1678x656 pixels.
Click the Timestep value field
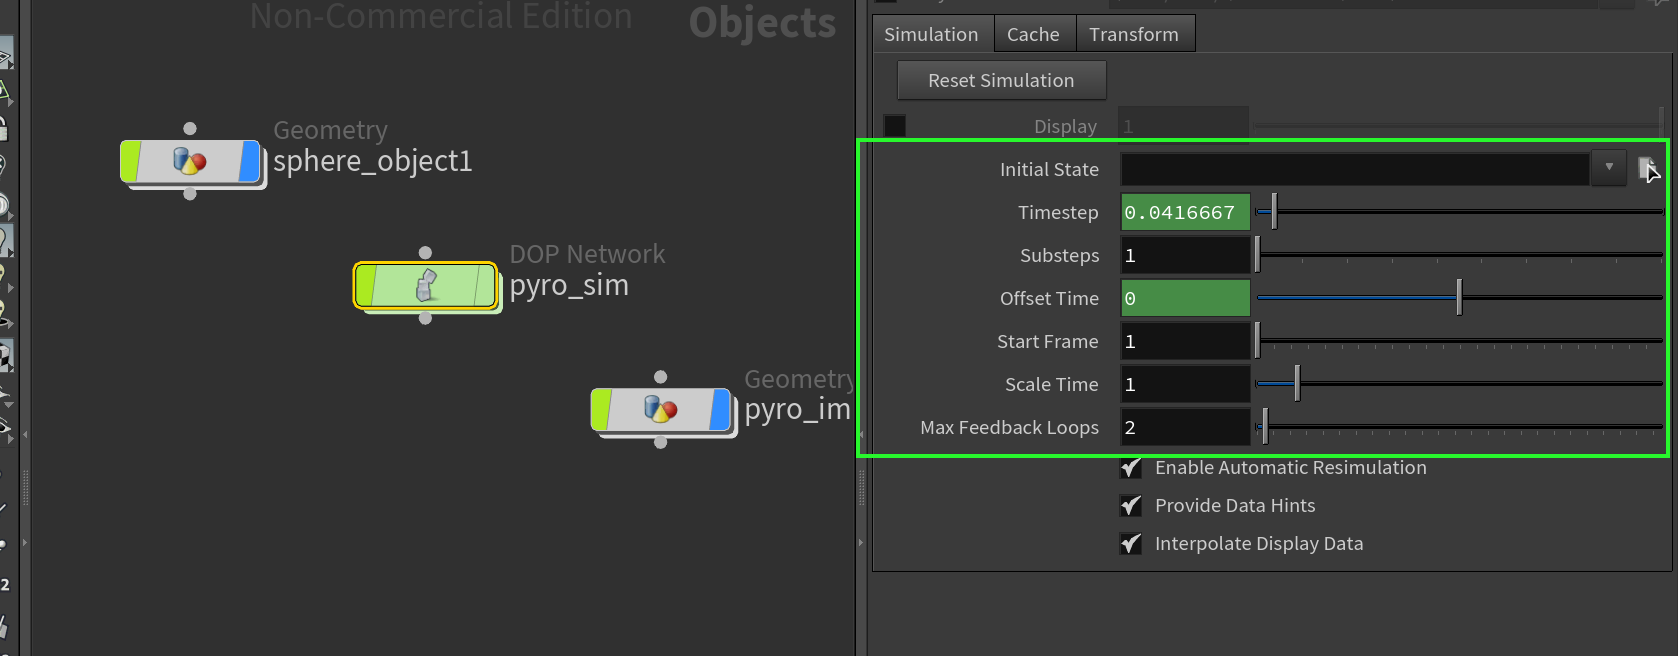[x=1185, y=212]
